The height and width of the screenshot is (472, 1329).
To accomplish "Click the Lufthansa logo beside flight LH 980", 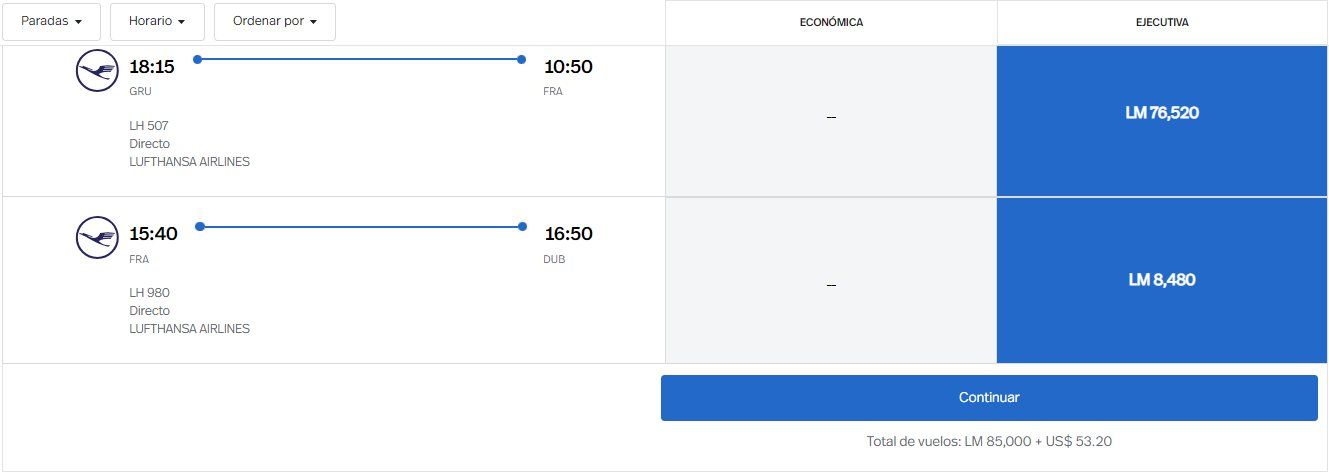I will [x=97, y=238].
